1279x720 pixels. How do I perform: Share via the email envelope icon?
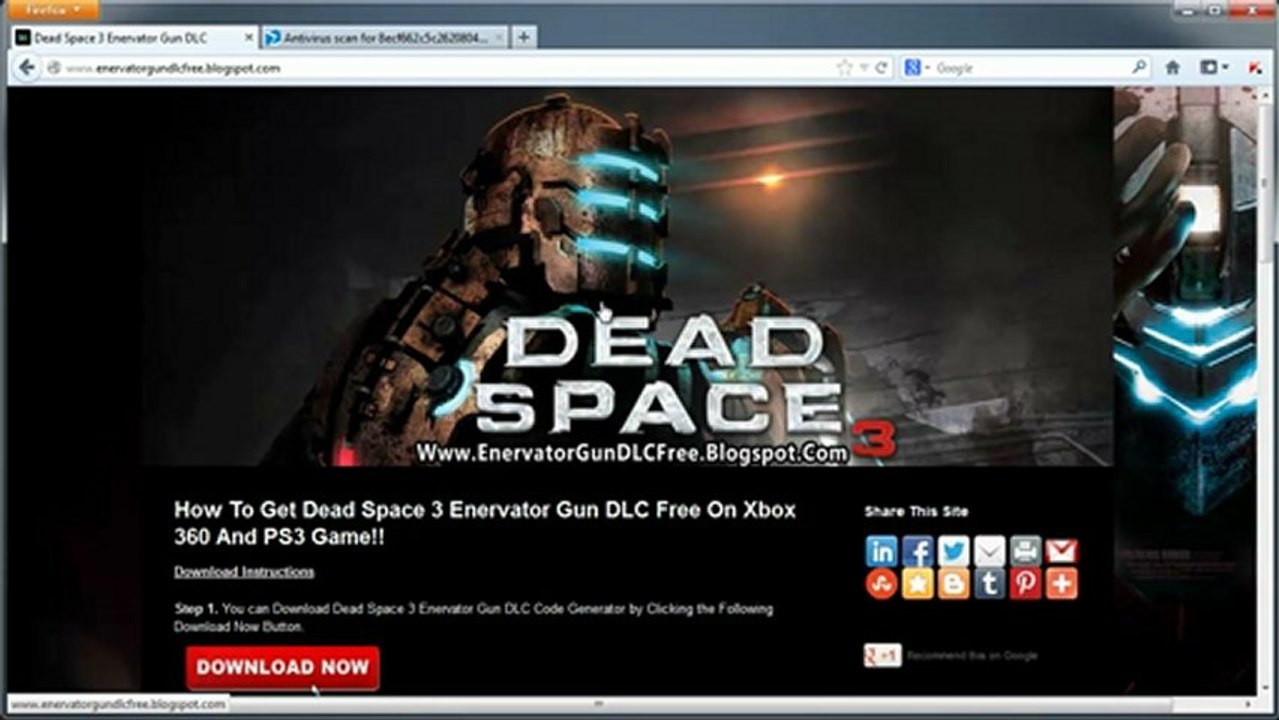990,551
